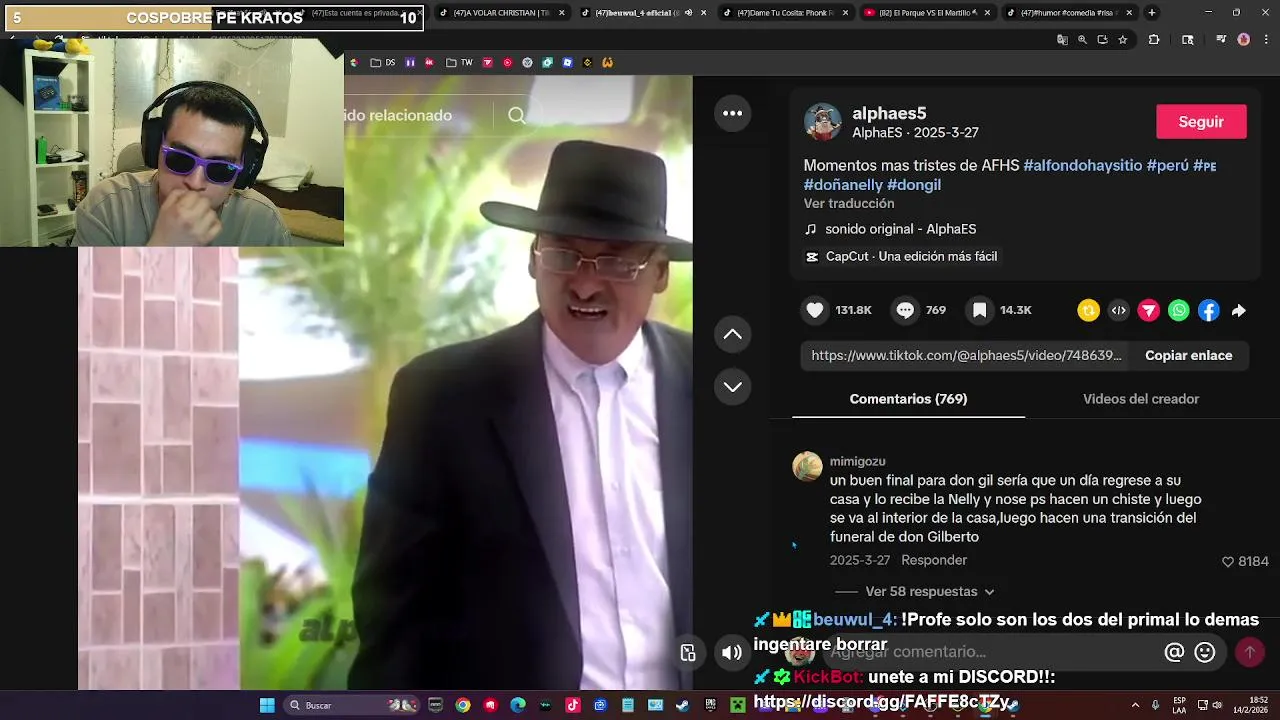Image resolution: width=1280 pixels, height=720 pixels.
Task: Reply to mimigozu's comment via Responder
Action: [934, 560]
